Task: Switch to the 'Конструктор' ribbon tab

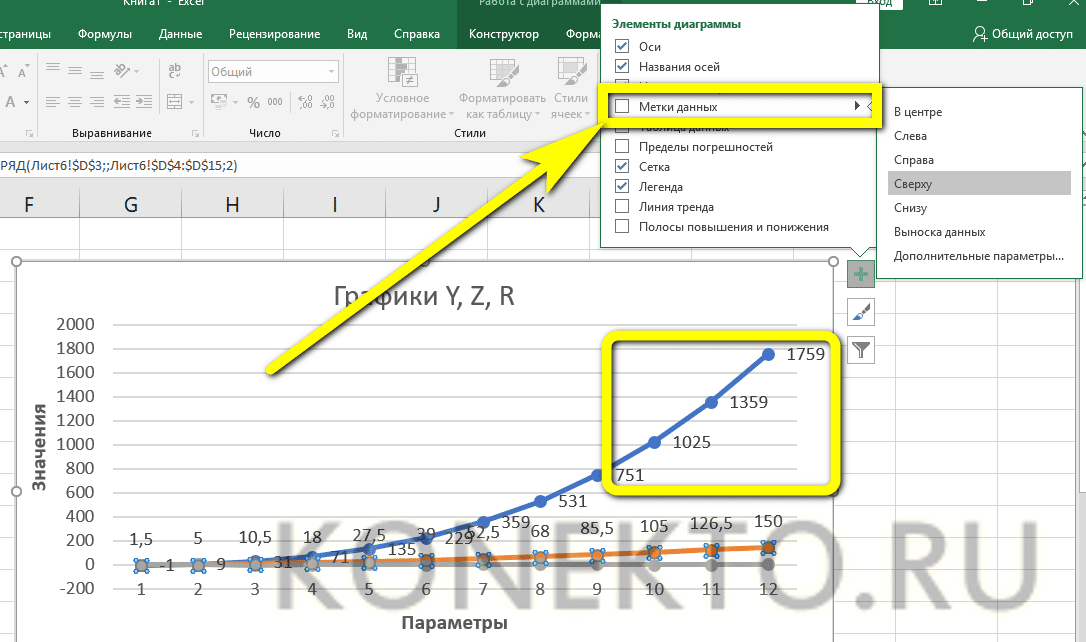Action: tap(504, 34)
